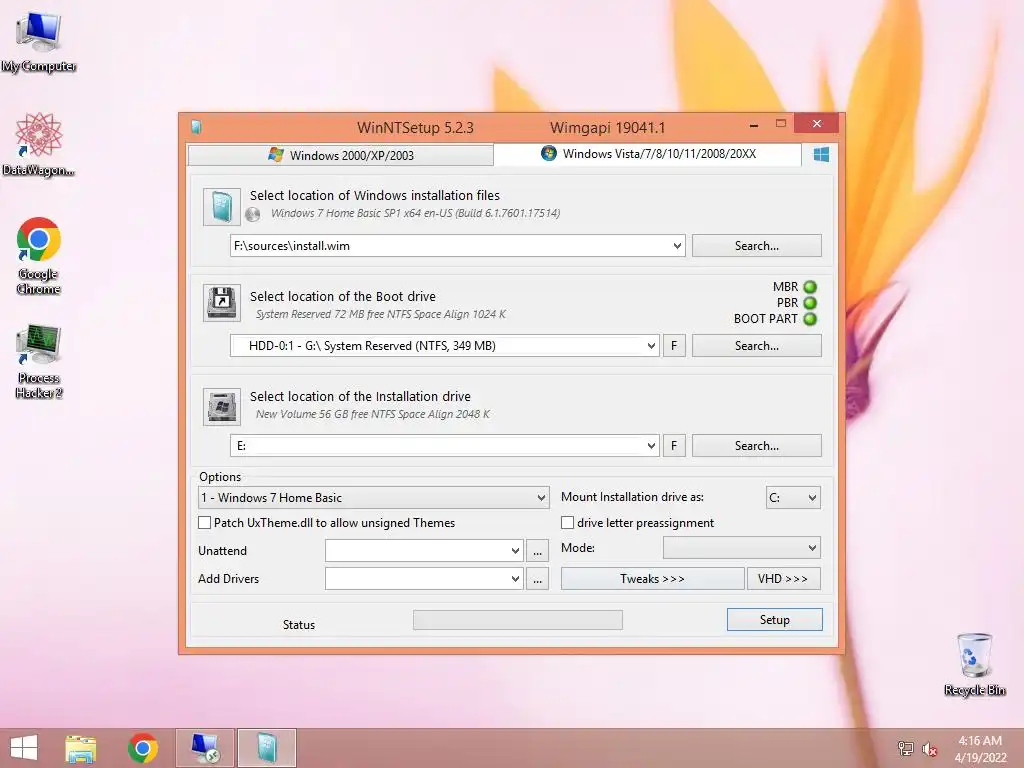Enable Patch UxTheme.dll checkbox

[204, 522]
